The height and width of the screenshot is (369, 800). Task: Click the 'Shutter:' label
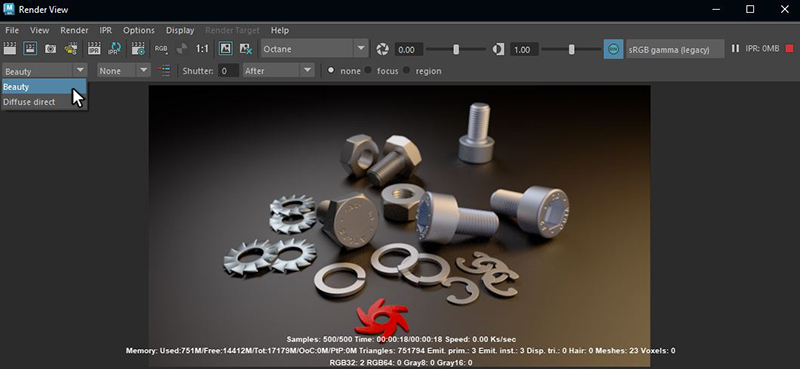tap(198, 71)
